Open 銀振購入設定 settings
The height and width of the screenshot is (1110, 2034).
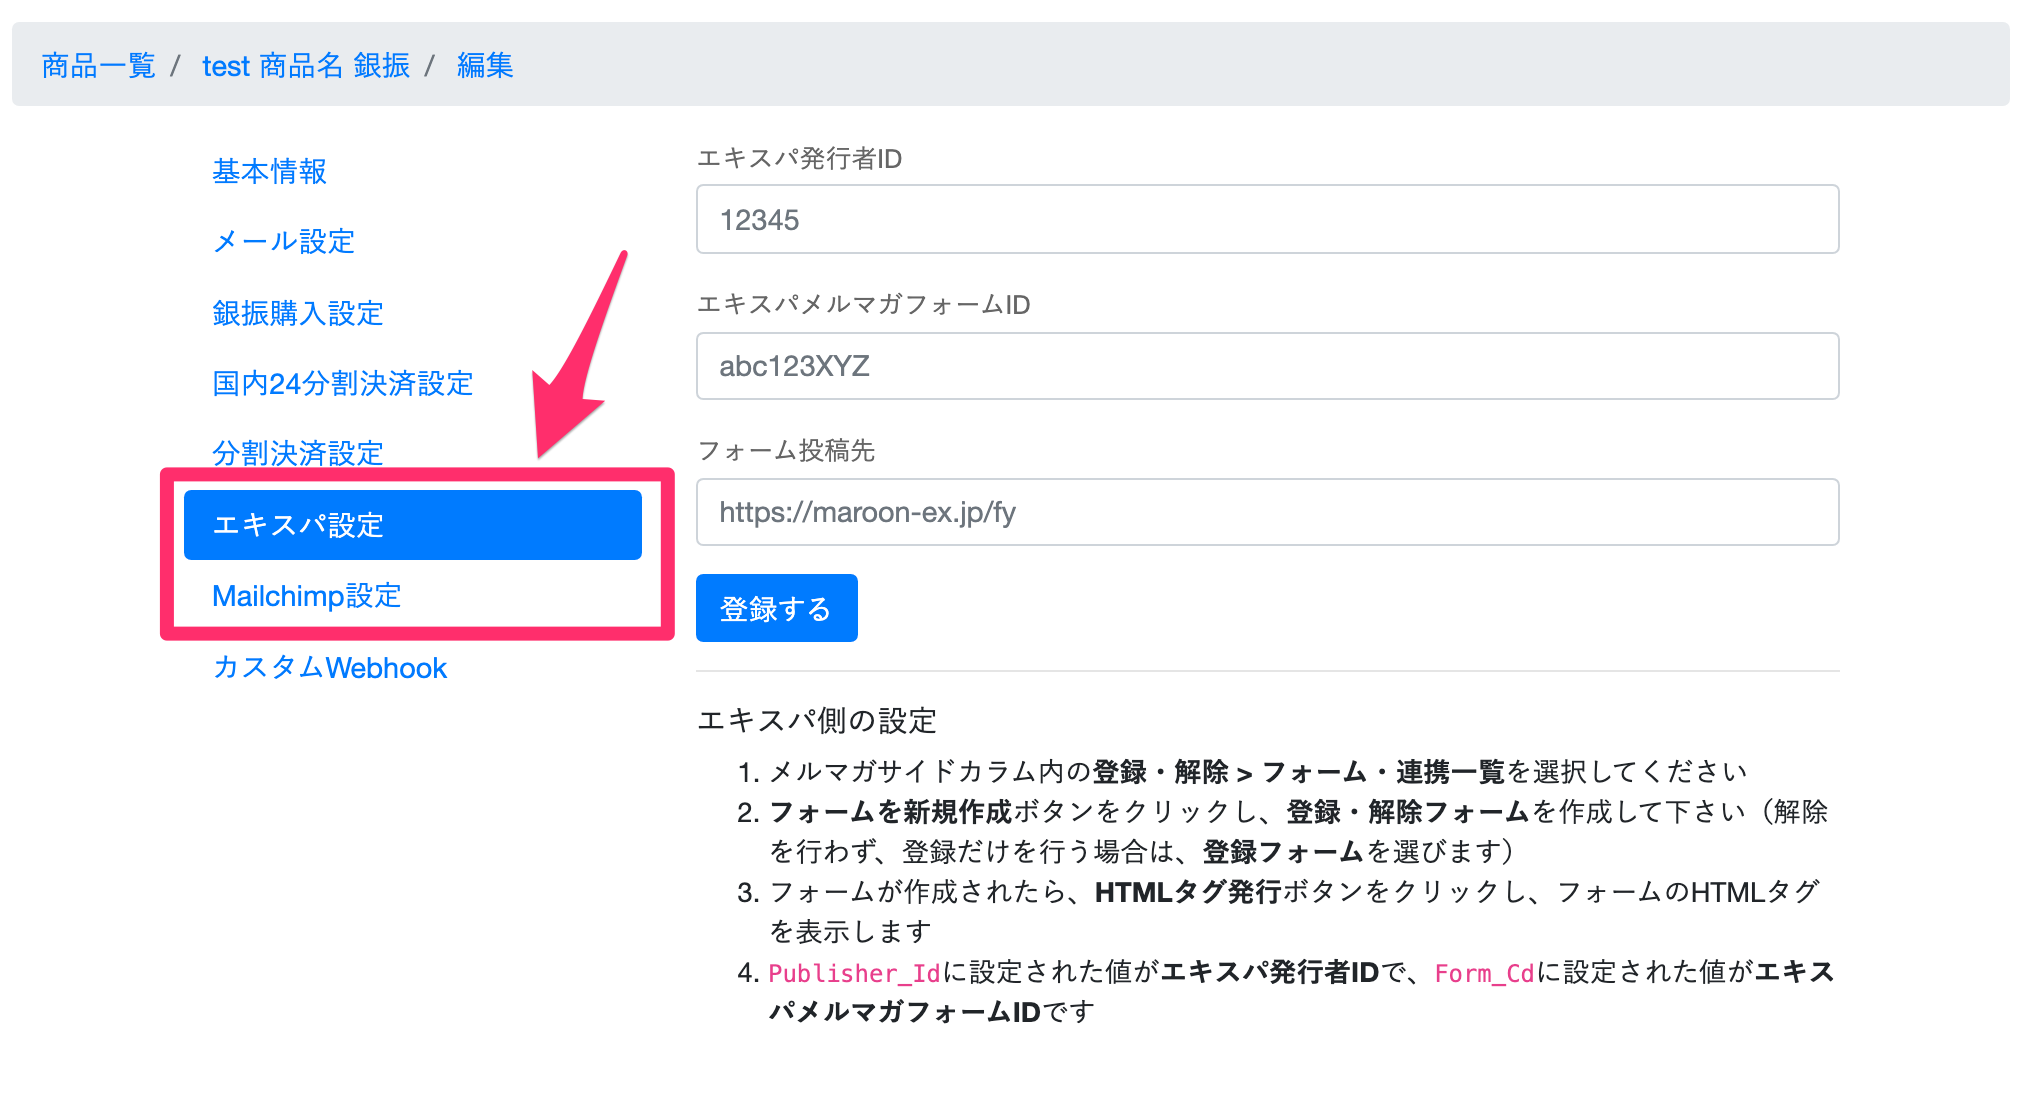pyautogui.click(x=298, y=313)
